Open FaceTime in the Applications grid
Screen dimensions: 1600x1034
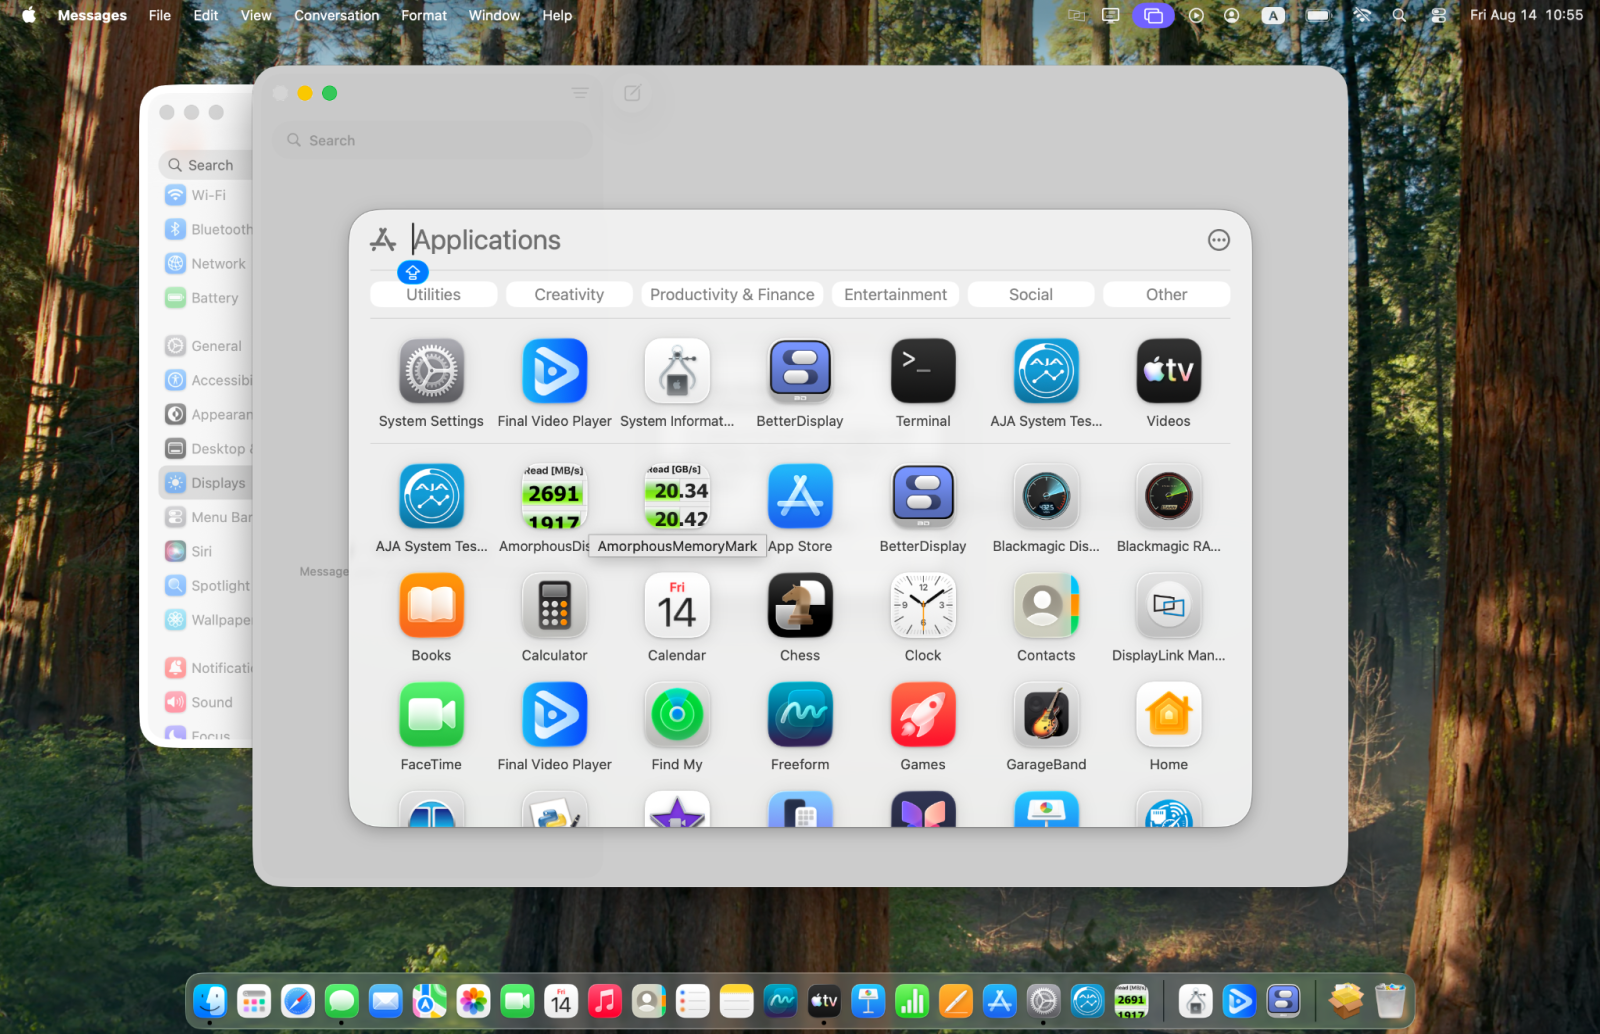point(431,714)
